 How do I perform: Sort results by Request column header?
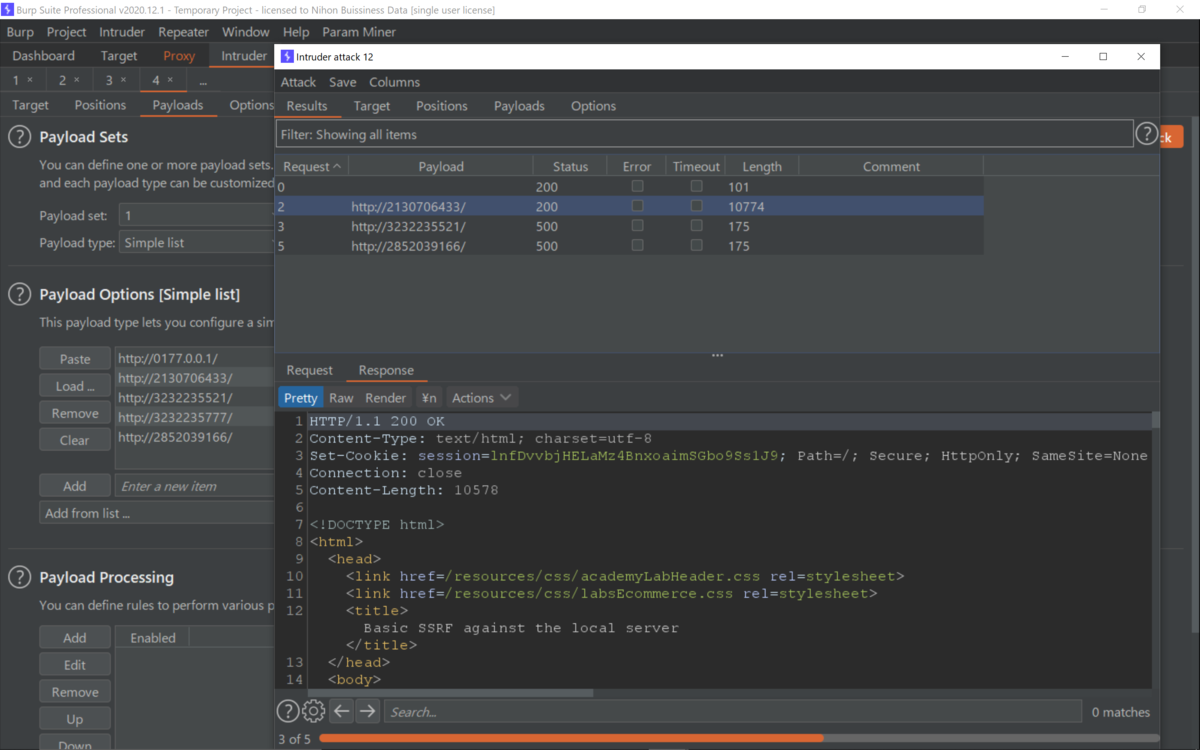312,166
